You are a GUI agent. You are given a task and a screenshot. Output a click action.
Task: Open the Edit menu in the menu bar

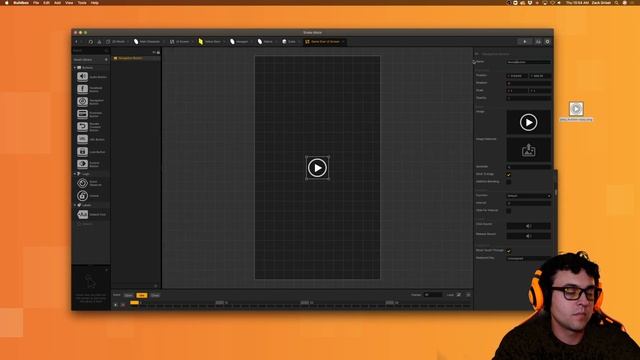click(x=47, y=3)
